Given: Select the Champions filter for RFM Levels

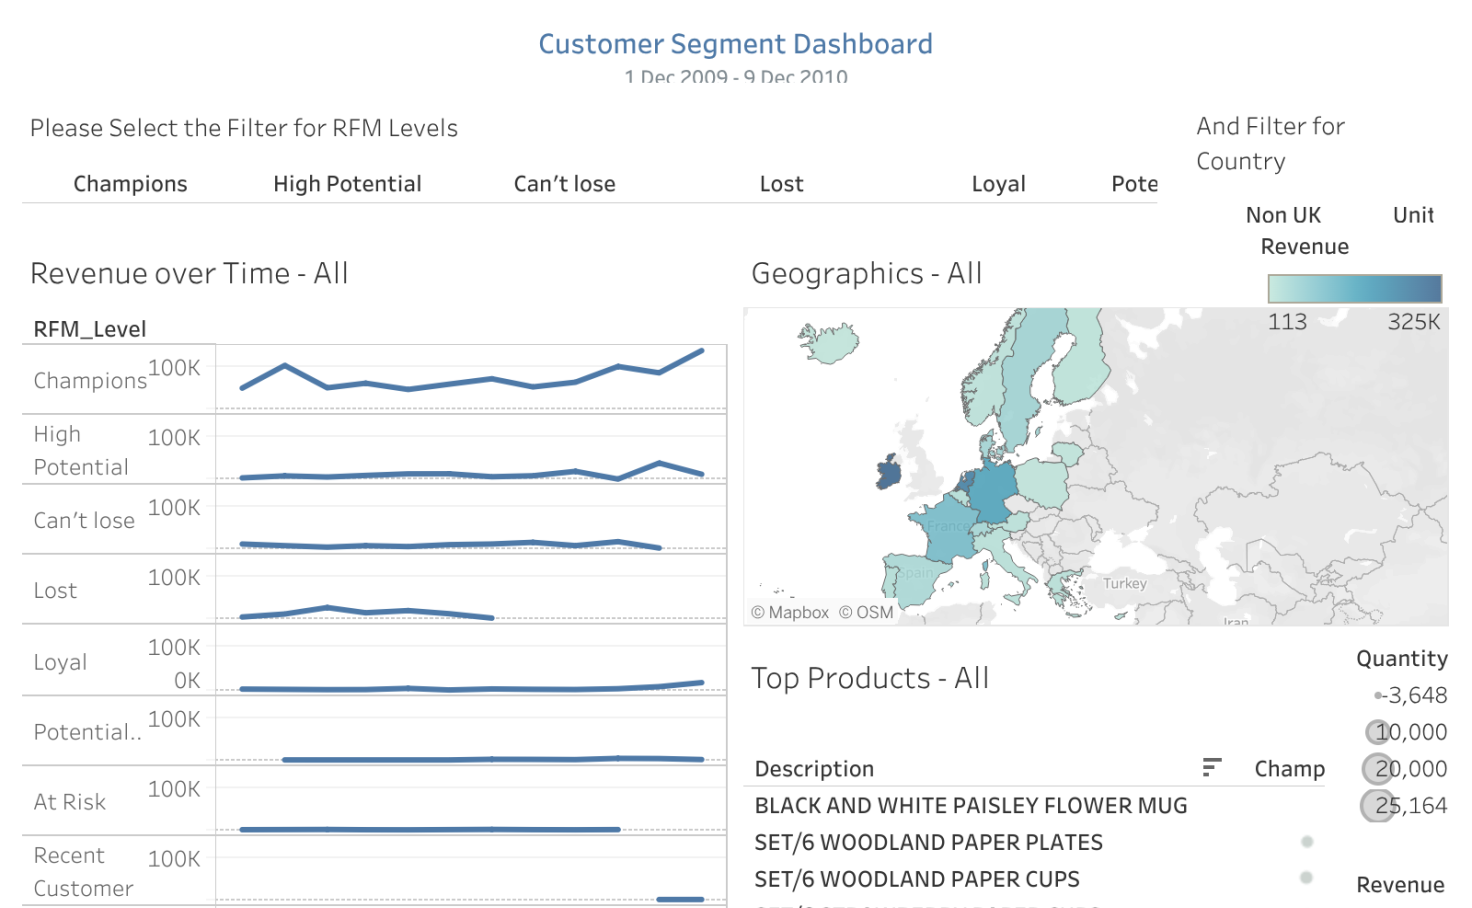Looking at the screenshot, I should click(130, 183).
